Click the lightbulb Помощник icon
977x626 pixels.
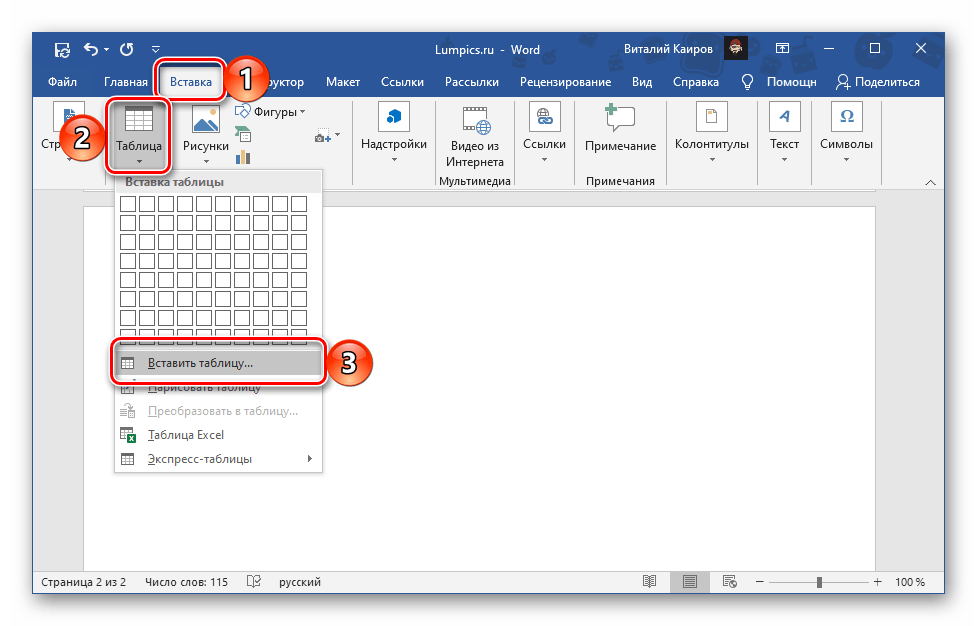746,82
